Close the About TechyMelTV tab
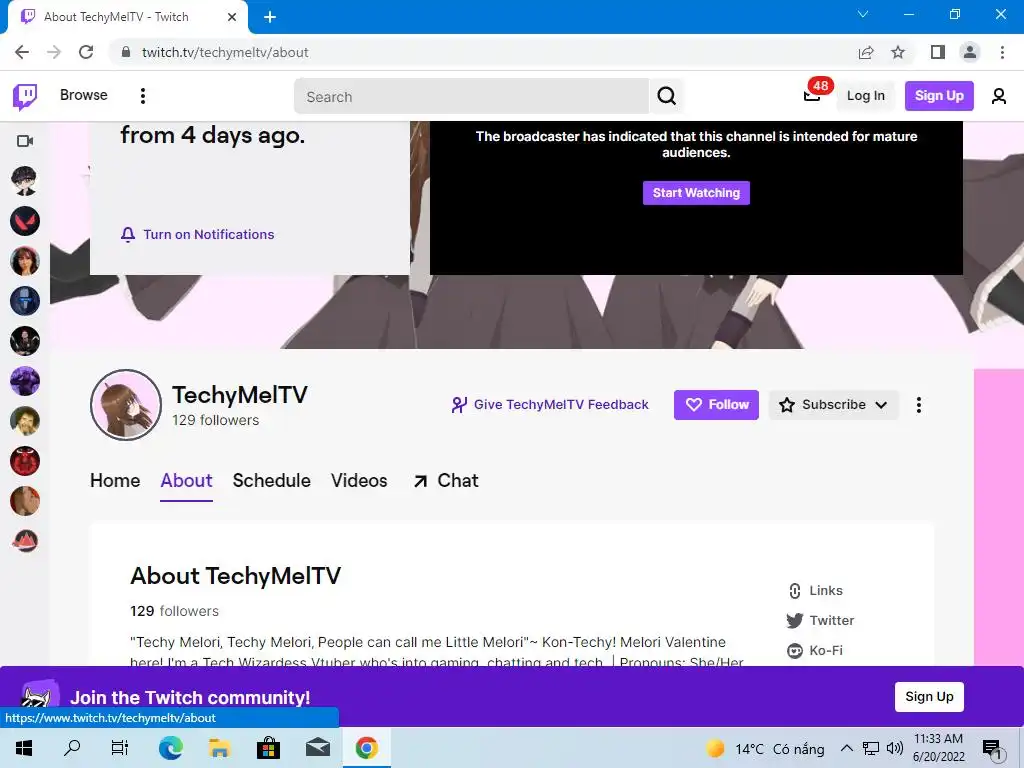 coord(232,17)
